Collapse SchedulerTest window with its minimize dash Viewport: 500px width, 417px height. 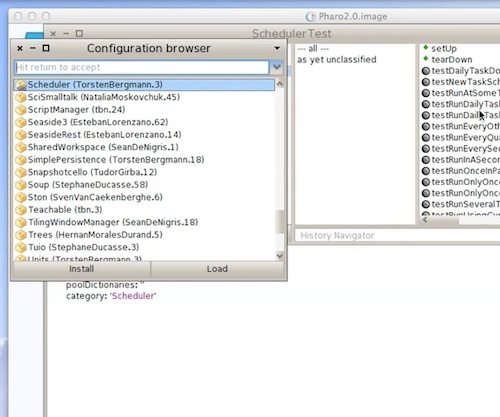coord(66,34)
